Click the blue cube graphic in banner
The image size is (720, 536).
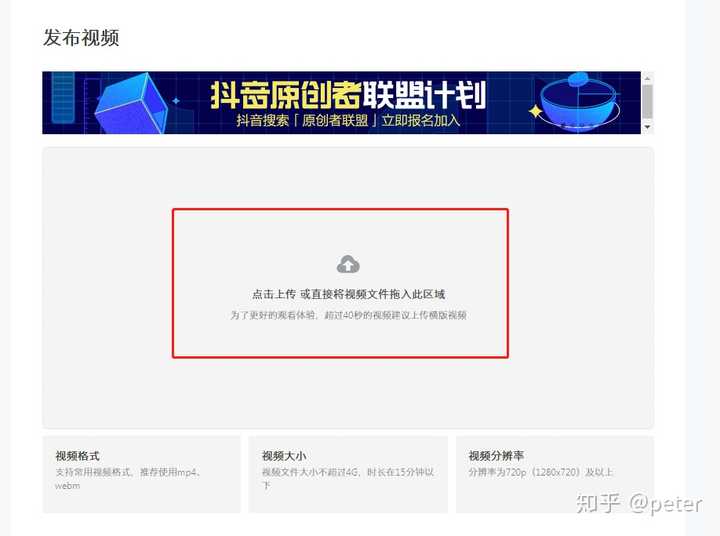pos(132,105)
